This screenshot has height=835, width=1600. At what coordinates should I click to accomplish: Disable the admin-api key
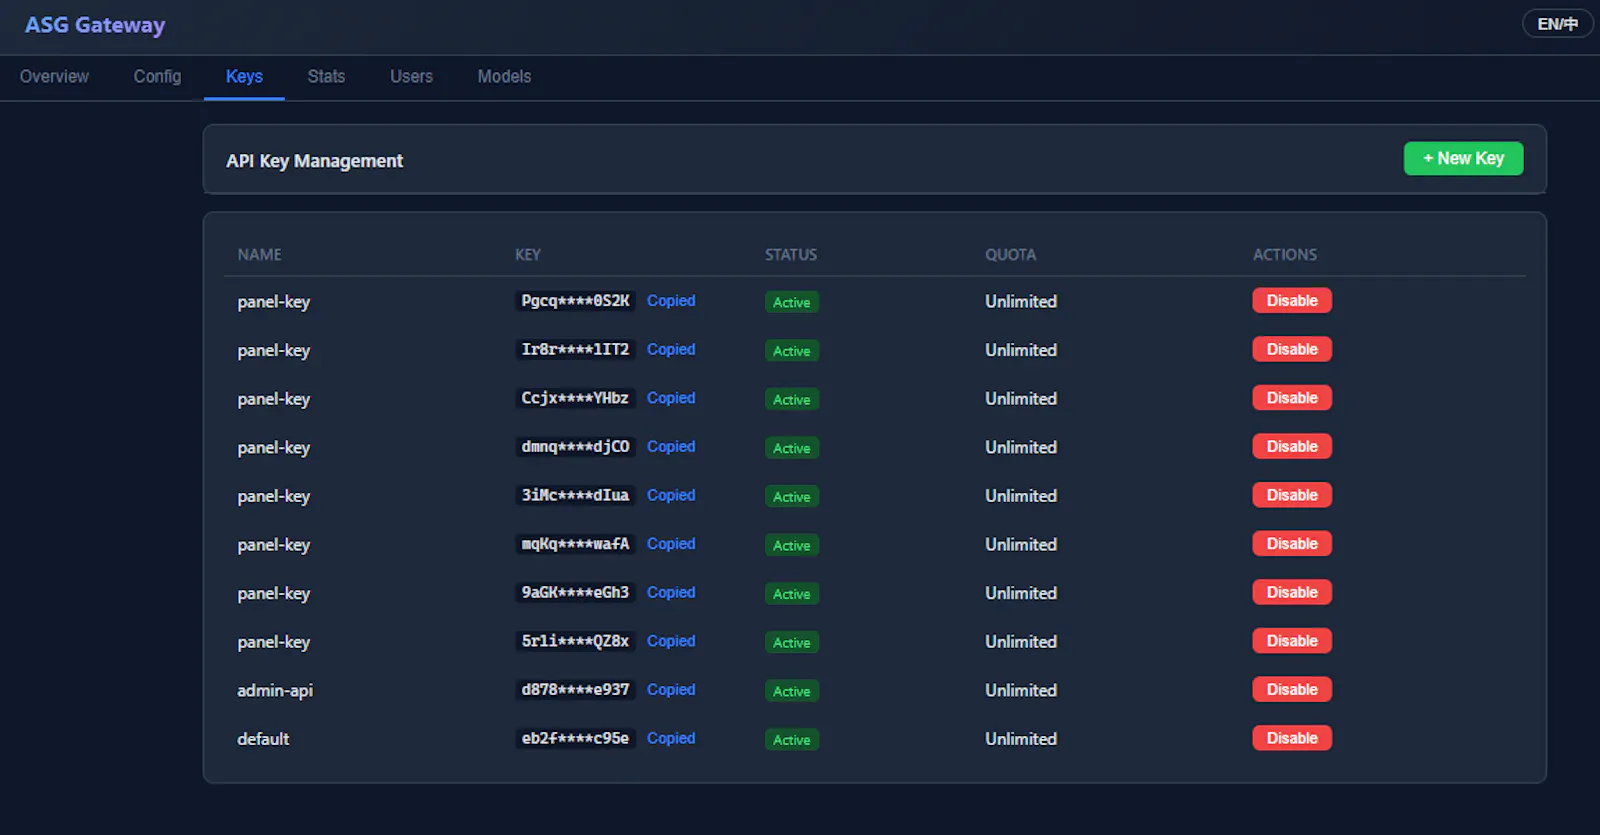click(1292, 689)
